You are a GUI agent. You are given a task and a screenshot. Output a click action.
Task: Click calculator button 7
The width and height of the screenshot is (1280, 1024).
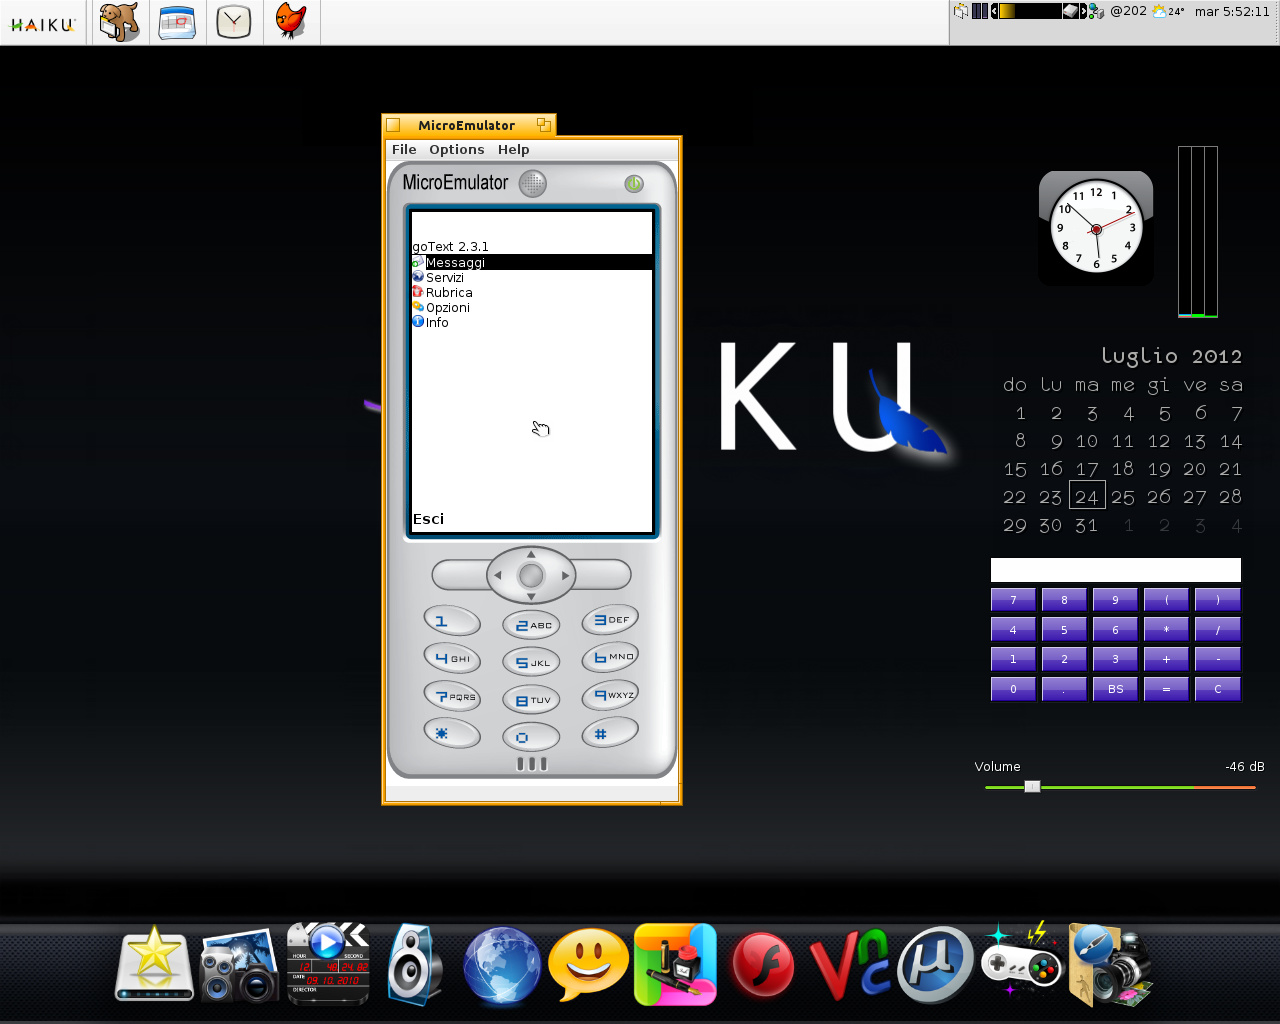tap(1013, 600)
